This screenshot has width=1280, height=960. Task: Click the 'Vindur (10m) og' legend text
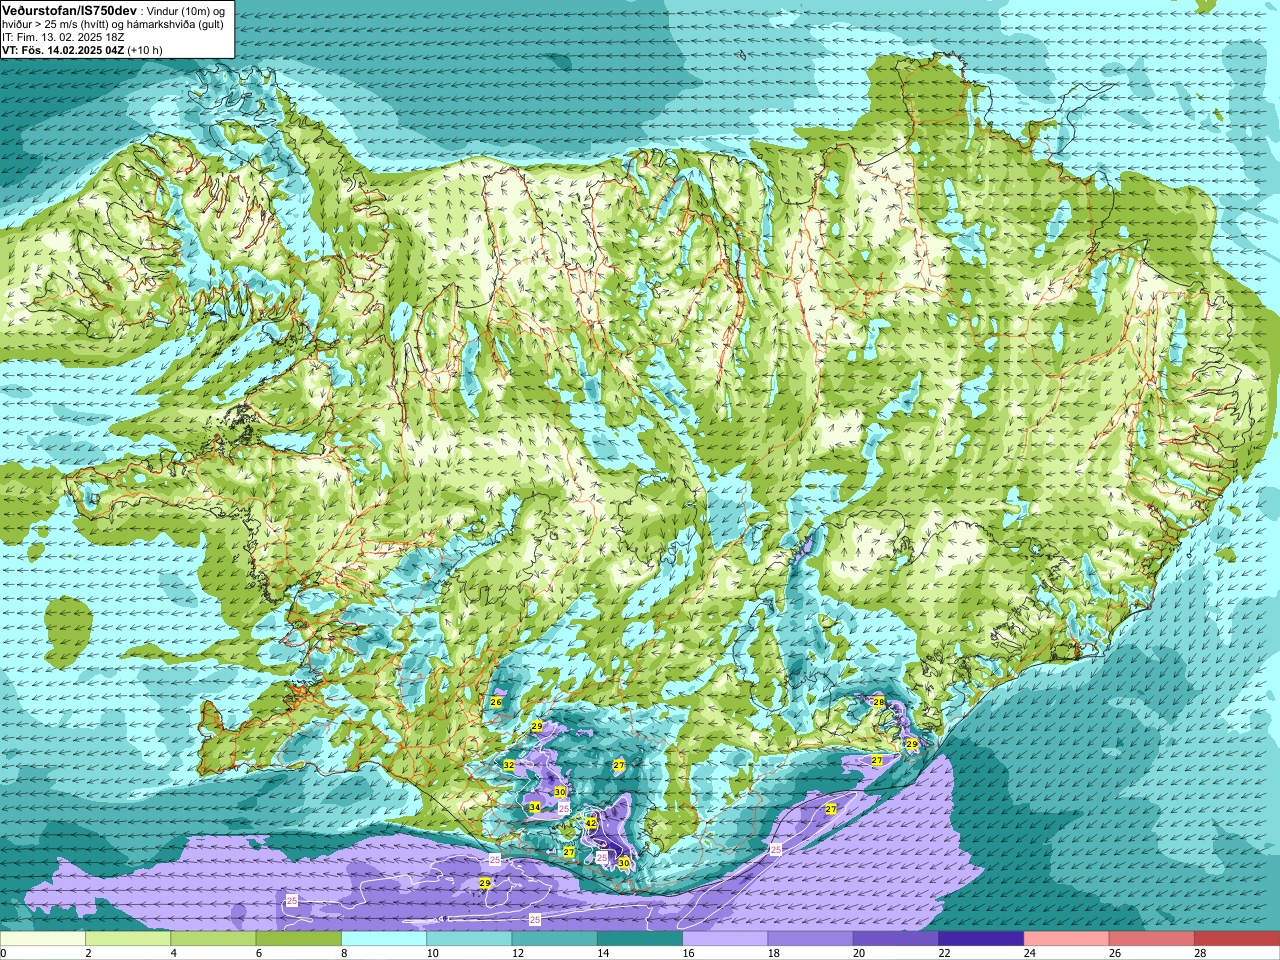point(188,10)
